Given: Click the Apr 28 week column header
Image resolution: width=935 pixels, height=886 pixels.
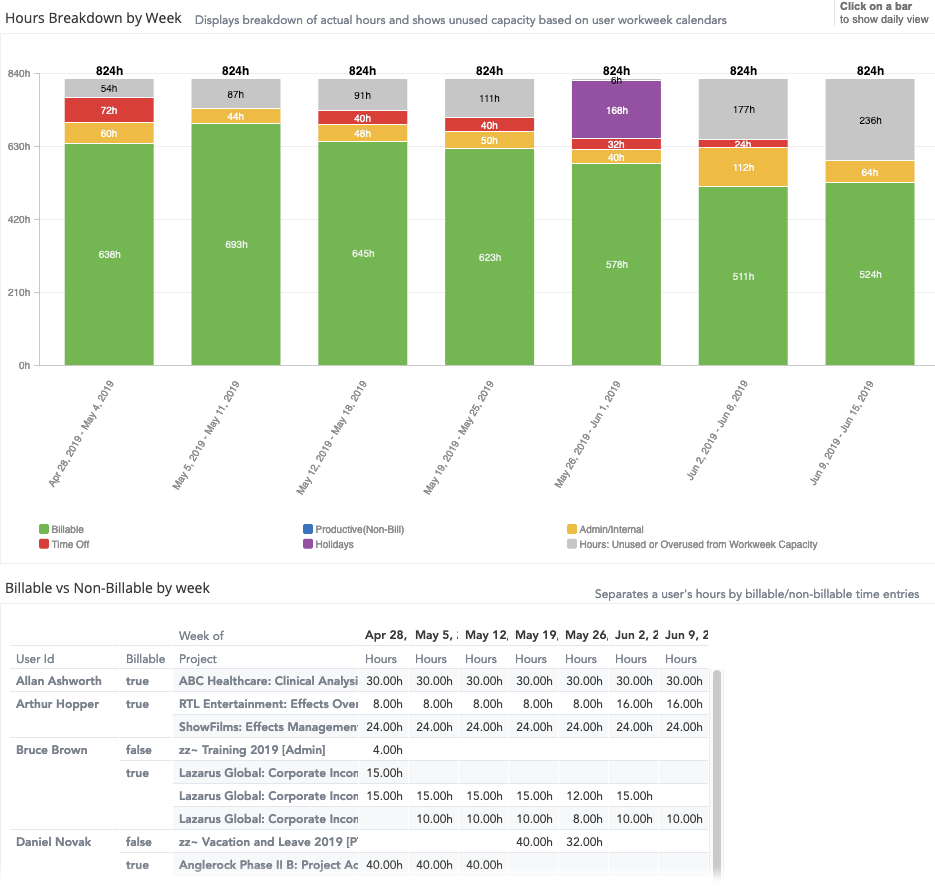Looking at the screenshot, I should 385,635.
